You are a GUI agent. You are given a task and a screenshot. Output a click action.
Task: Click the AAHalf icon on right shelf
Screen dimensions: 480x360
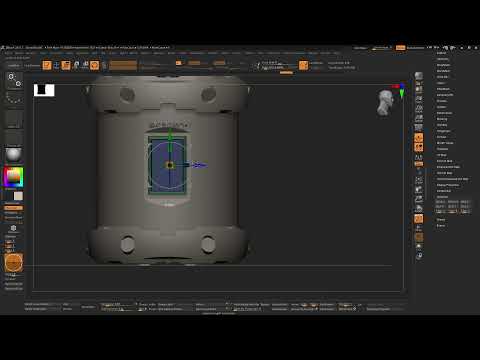(x=419, y=118)
